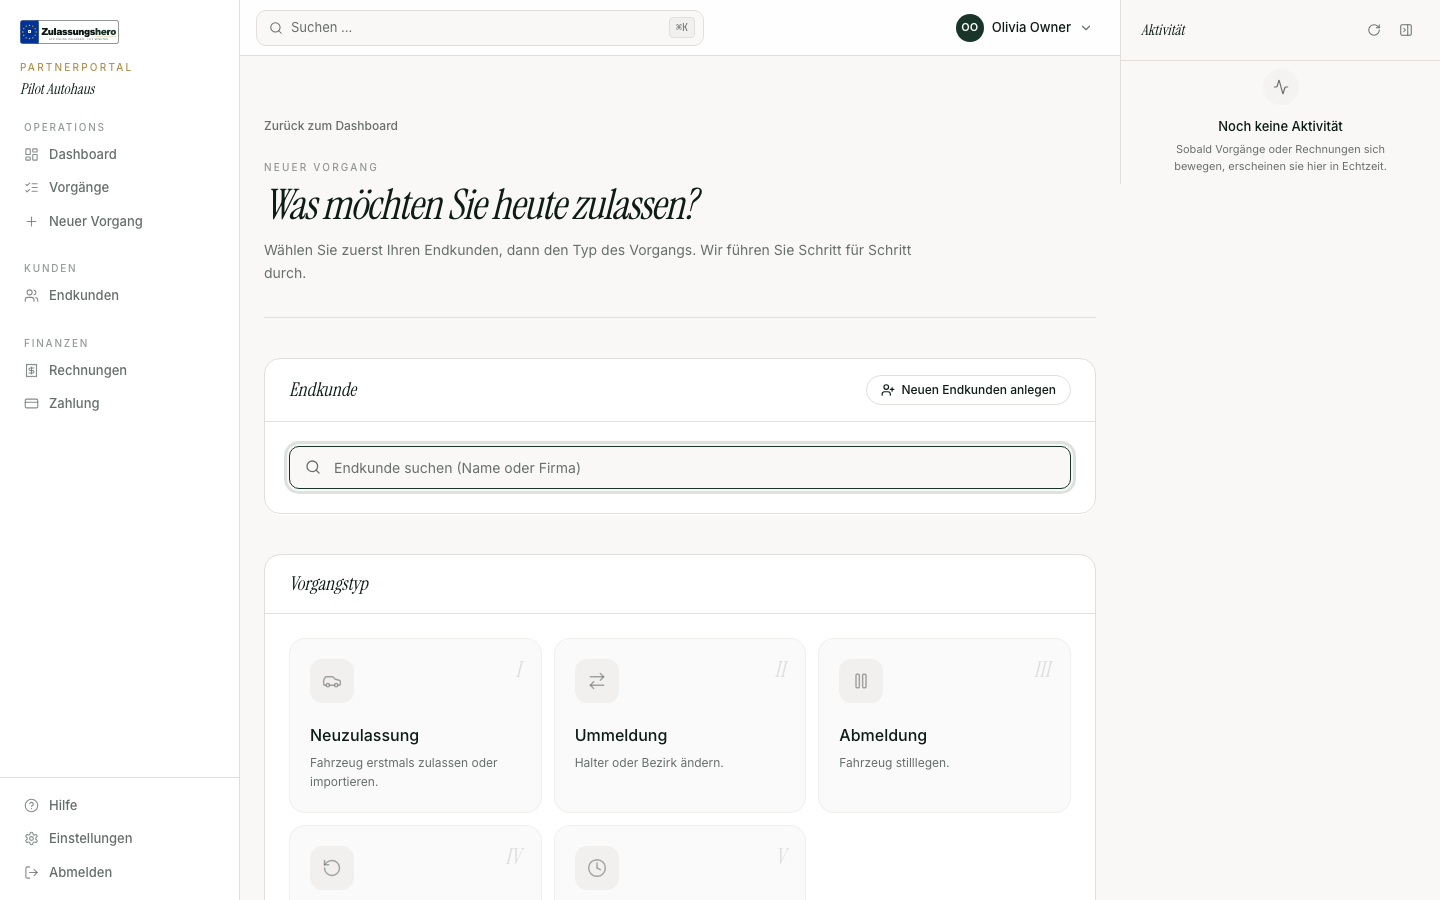This screenshot has width=1440, height=900.
Task: Click Zurück zum Dashboard link
Action: tap(331, 126)
